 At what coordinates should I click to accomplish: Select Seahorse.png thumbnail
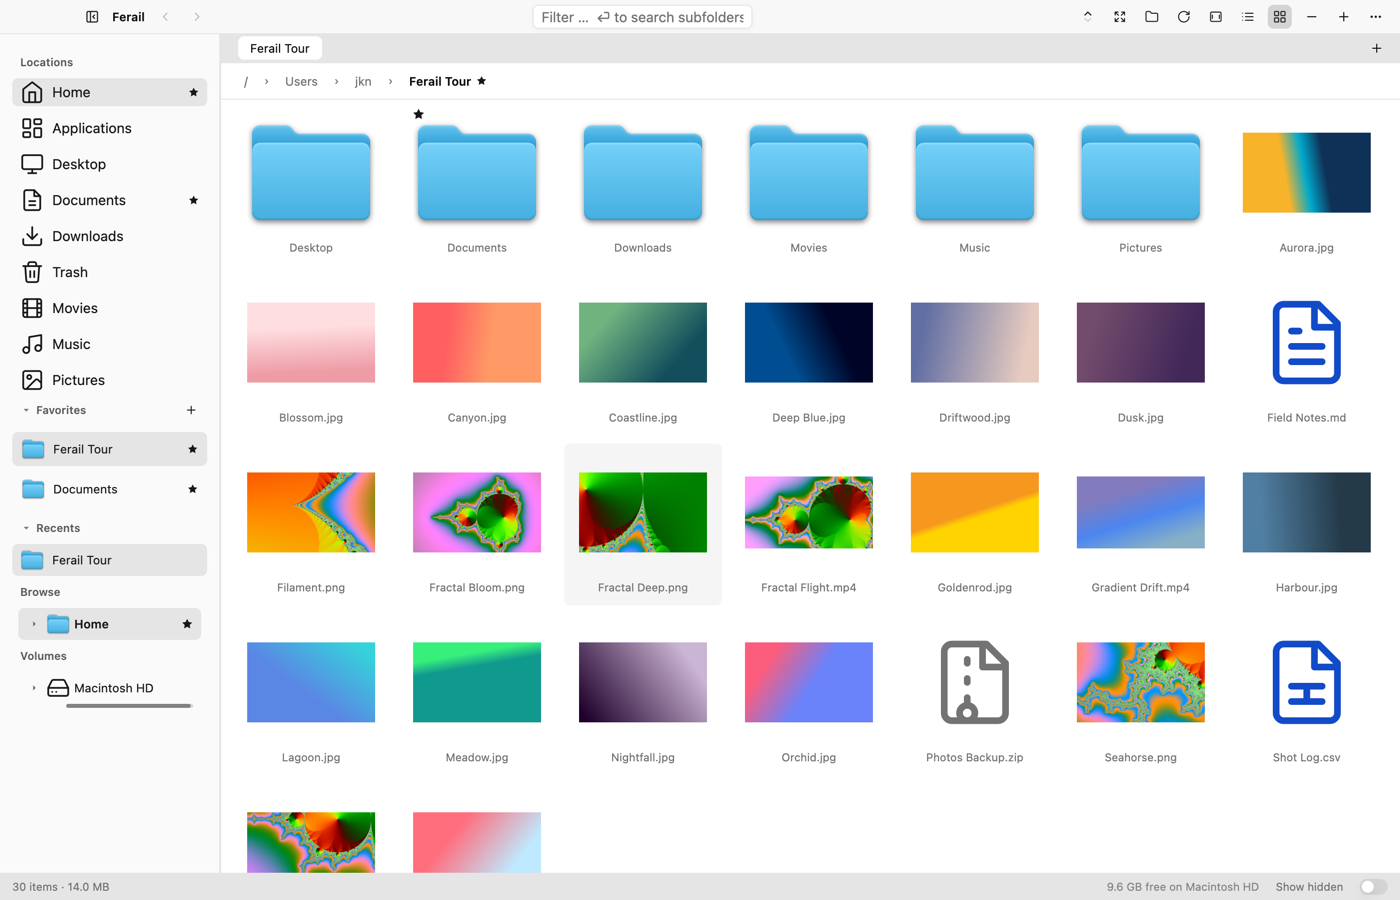(1141, 682)
